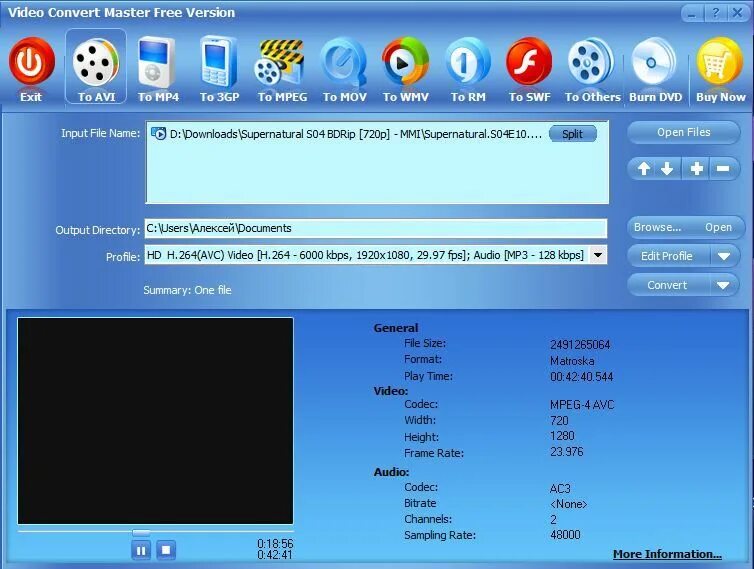Click the Bitrate value <None>
This screenshot has height=569, width=754.
coord(568,504)
